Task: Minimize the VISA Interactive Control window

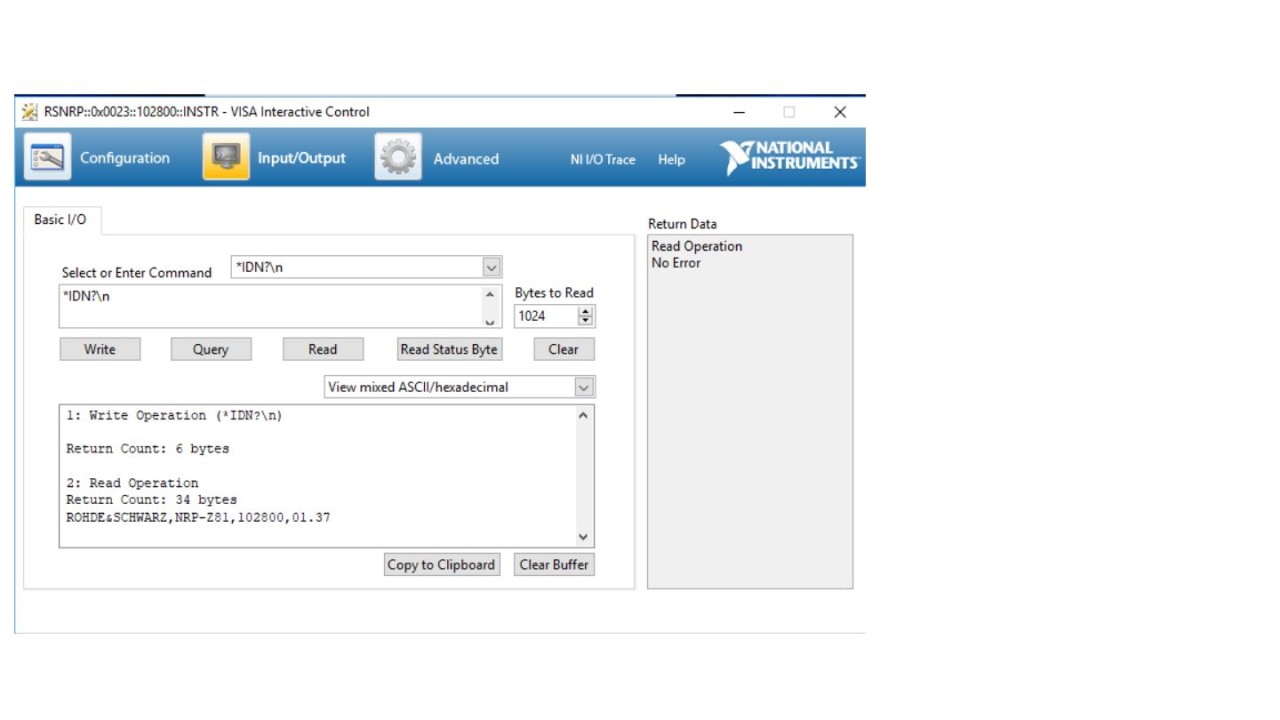Action: (739, 112)
